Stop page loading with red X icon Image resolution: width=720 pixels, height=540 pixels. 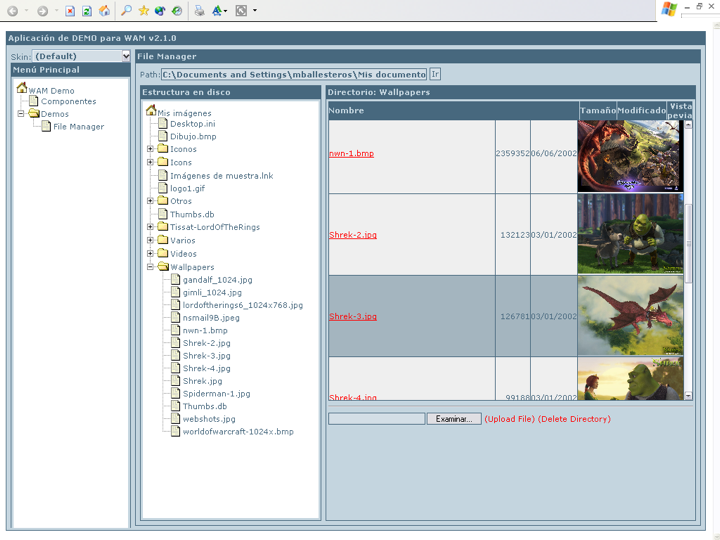coord(70,11)
